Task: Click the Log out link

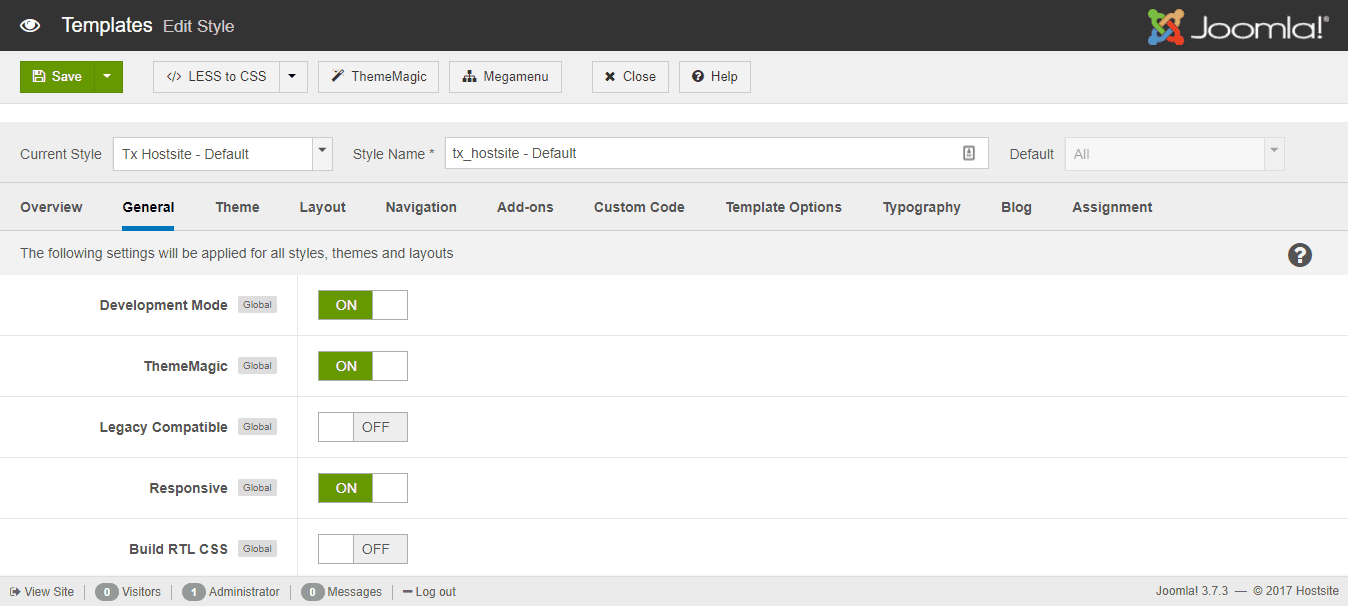Action: pyautogui.click(x=430, y=592)
